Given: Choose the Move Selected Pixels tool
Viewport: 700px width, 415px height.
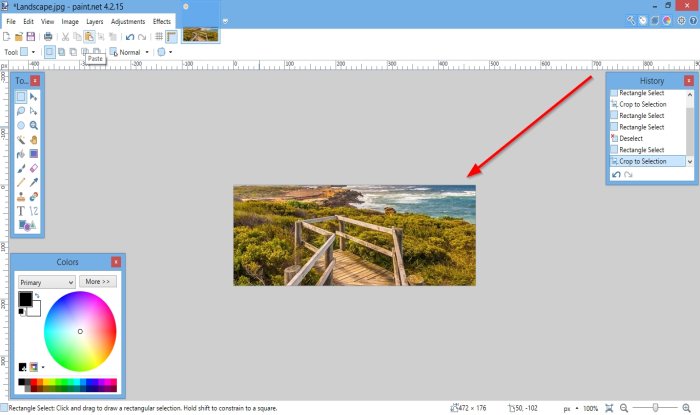Looking at the screenshot, I should [33, 97].
